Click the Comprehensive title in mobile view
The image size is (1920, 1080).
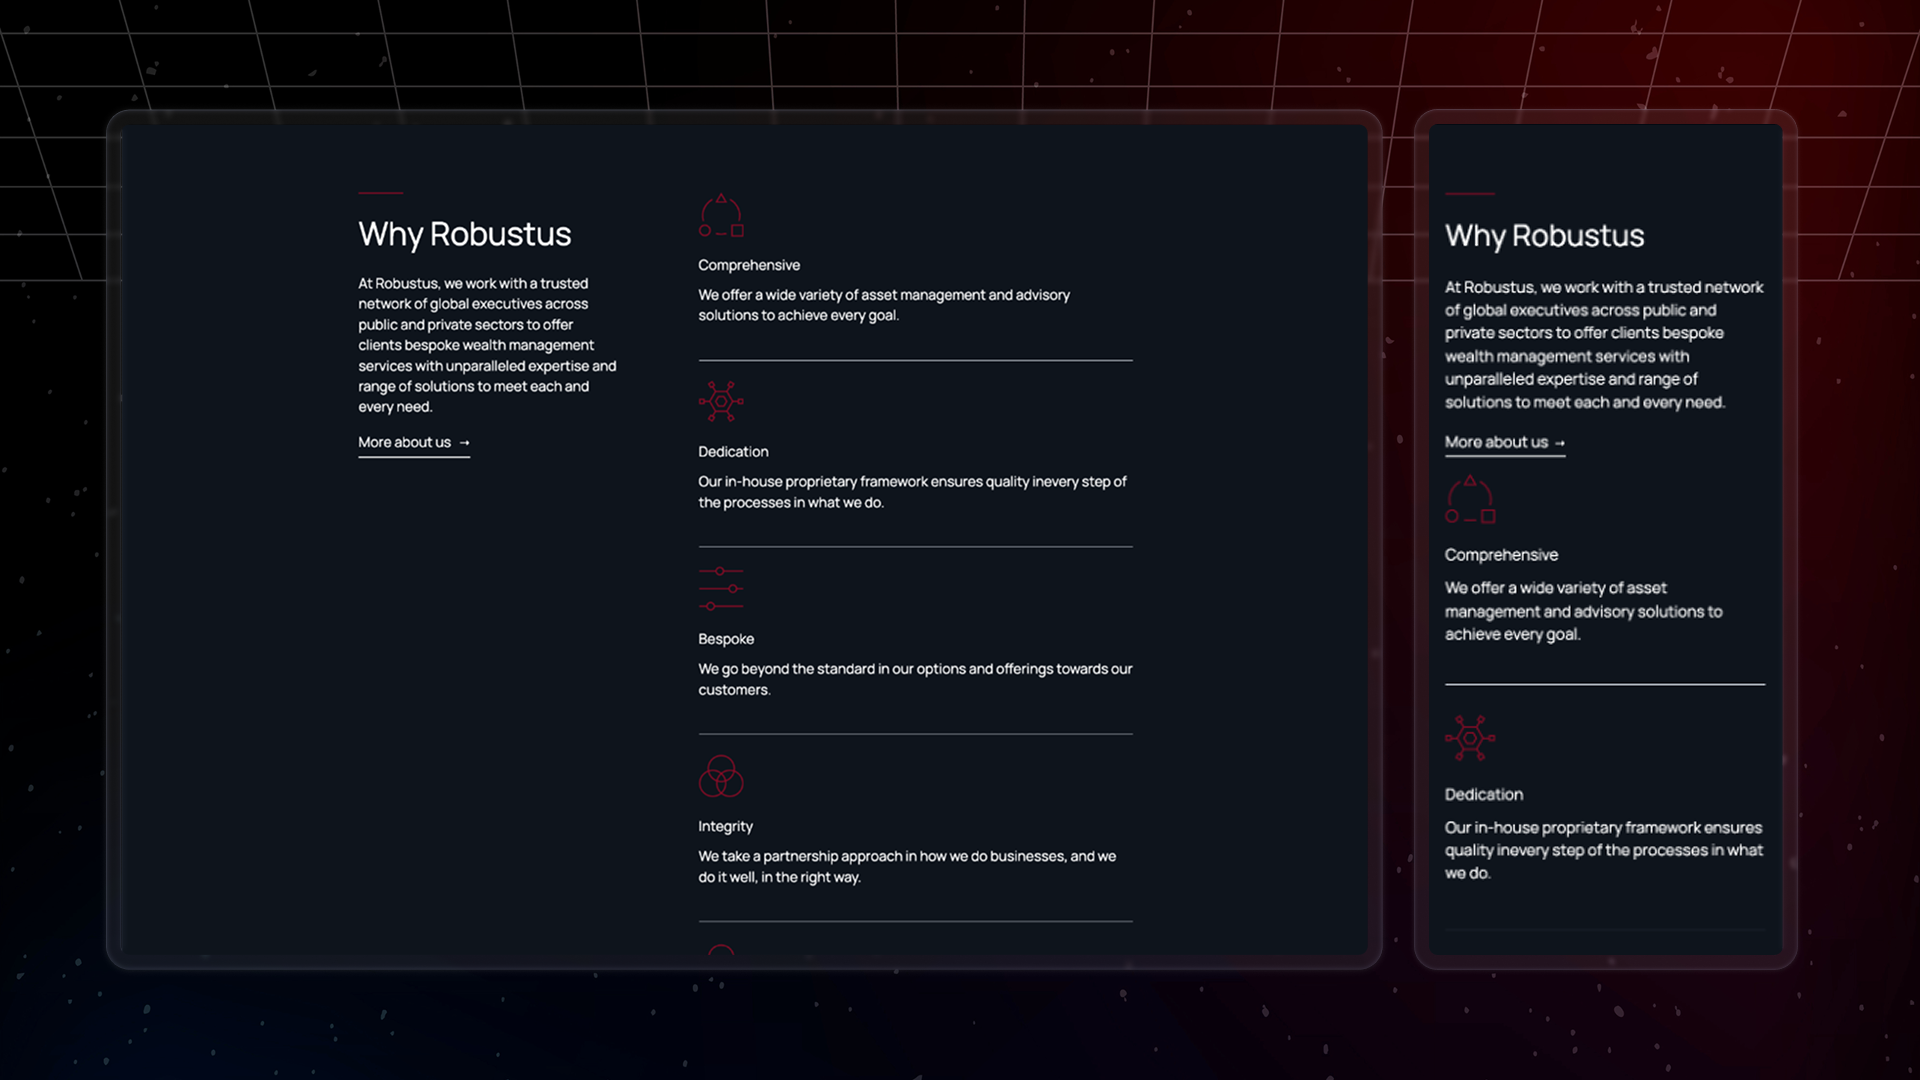tap(1500, 555)
